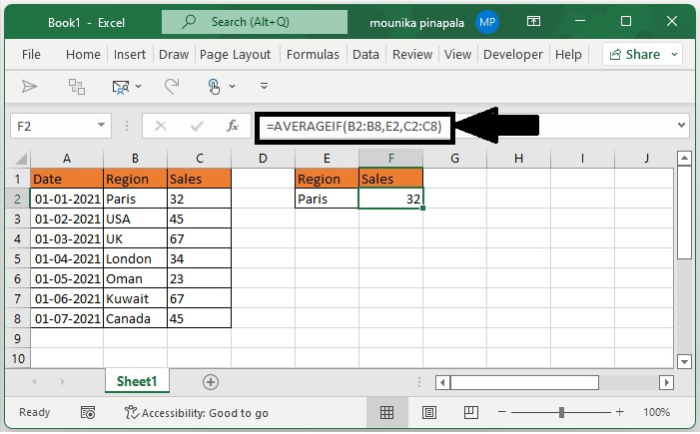Click the Canada cell
Image resolution: width=700 pixels, height=434 pixels.
[135, 318]
